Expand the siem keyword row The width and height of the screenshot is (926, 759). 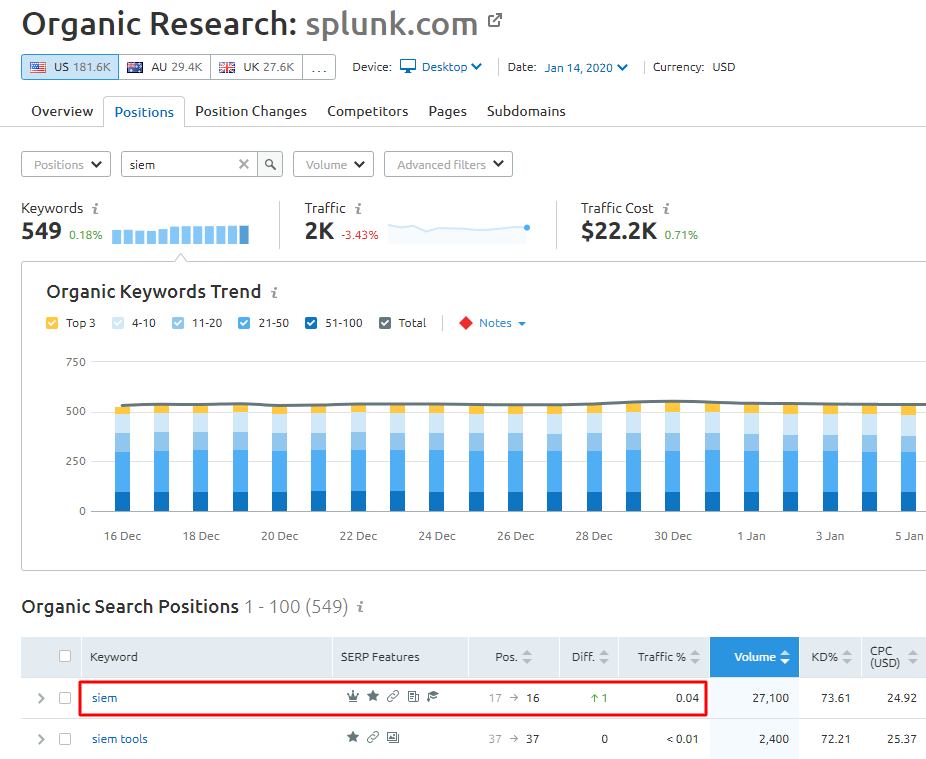click(41, 698)
